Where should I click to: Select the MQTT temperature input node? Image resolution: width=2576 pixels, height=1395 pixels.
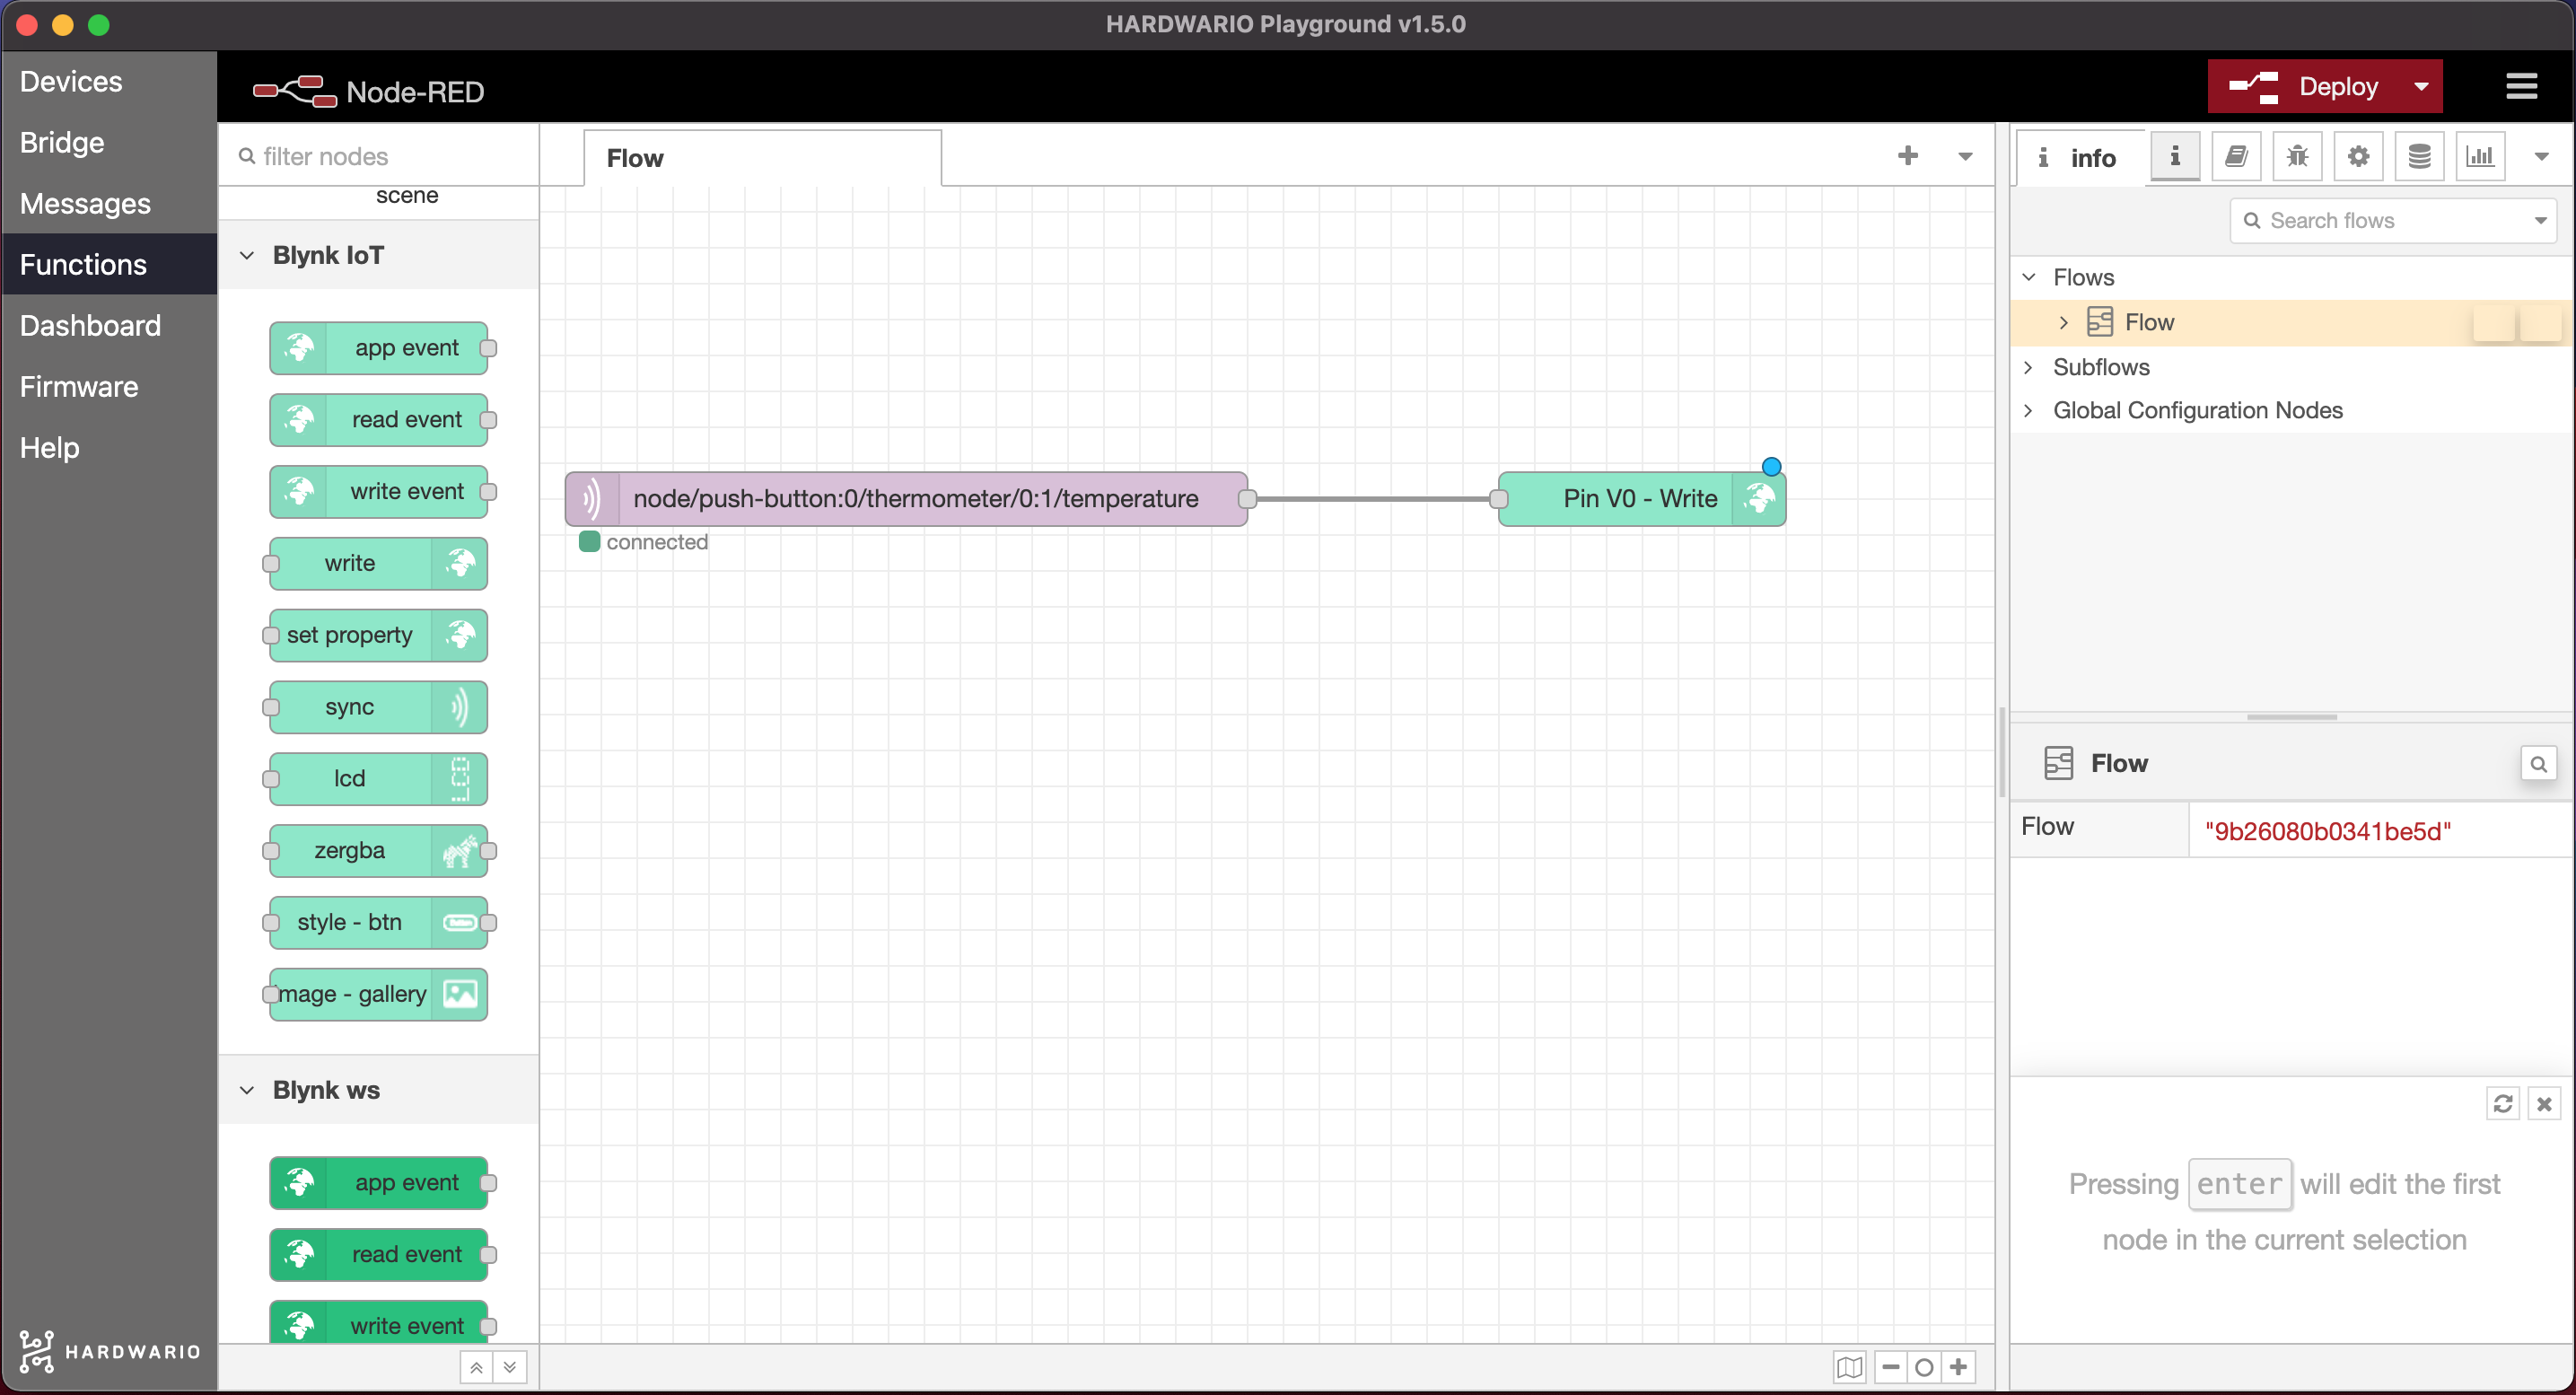[x=906, y=499]
